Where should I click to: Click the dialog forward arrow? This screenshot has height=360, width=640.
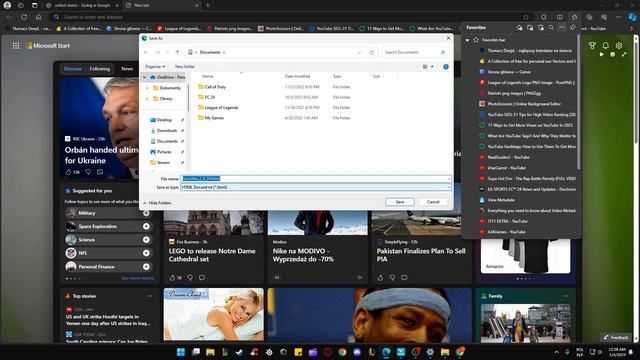158,52
